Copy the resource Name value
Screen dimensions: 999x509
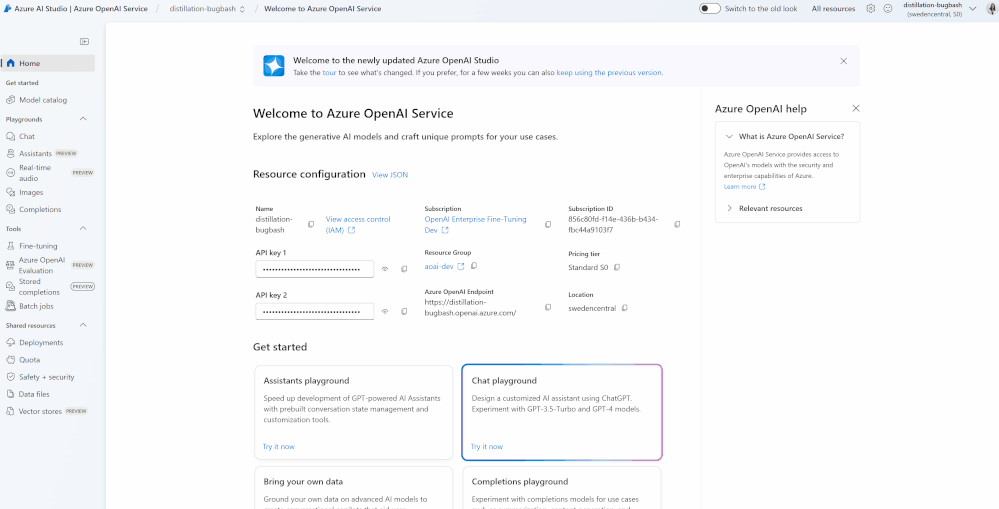(311, 224)
